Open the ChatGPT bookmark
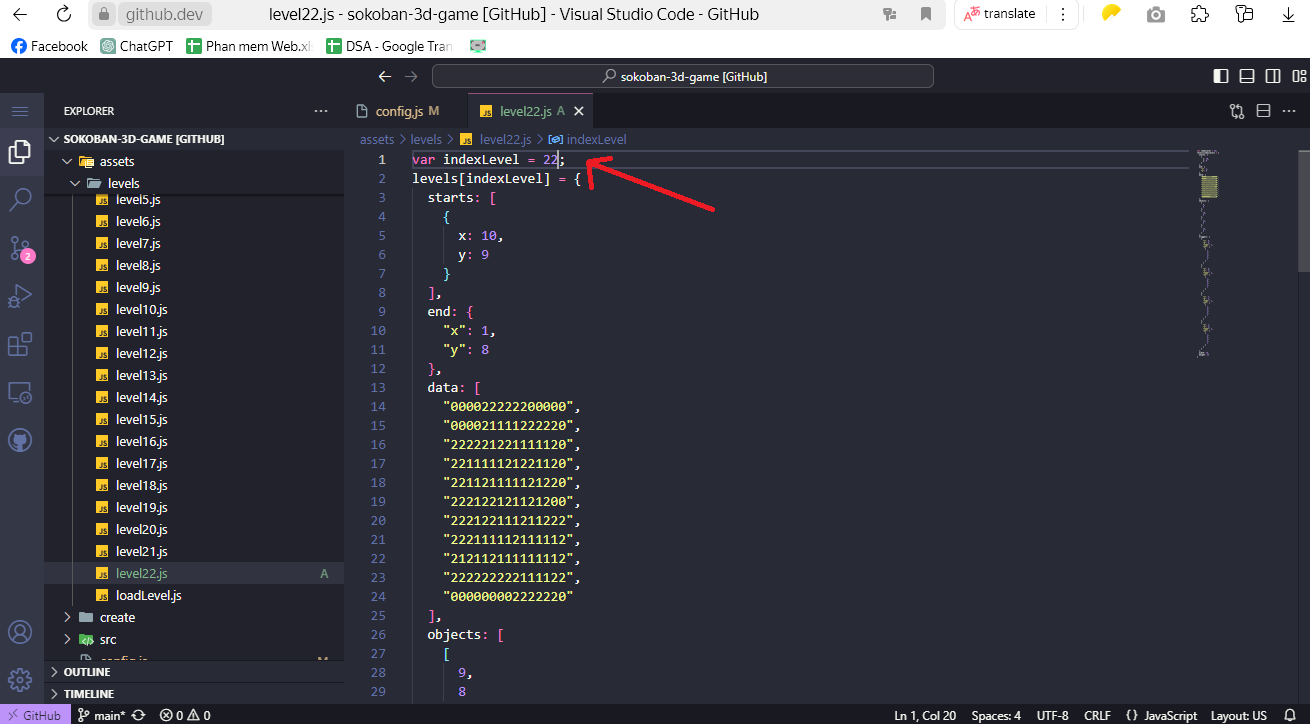 coord(137,46)
